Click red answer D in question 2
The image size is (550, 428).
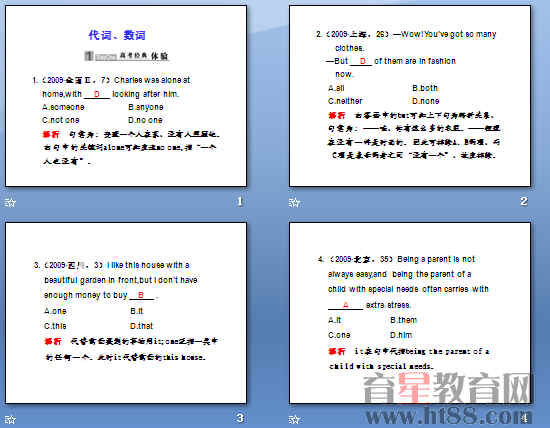(363, 61)
